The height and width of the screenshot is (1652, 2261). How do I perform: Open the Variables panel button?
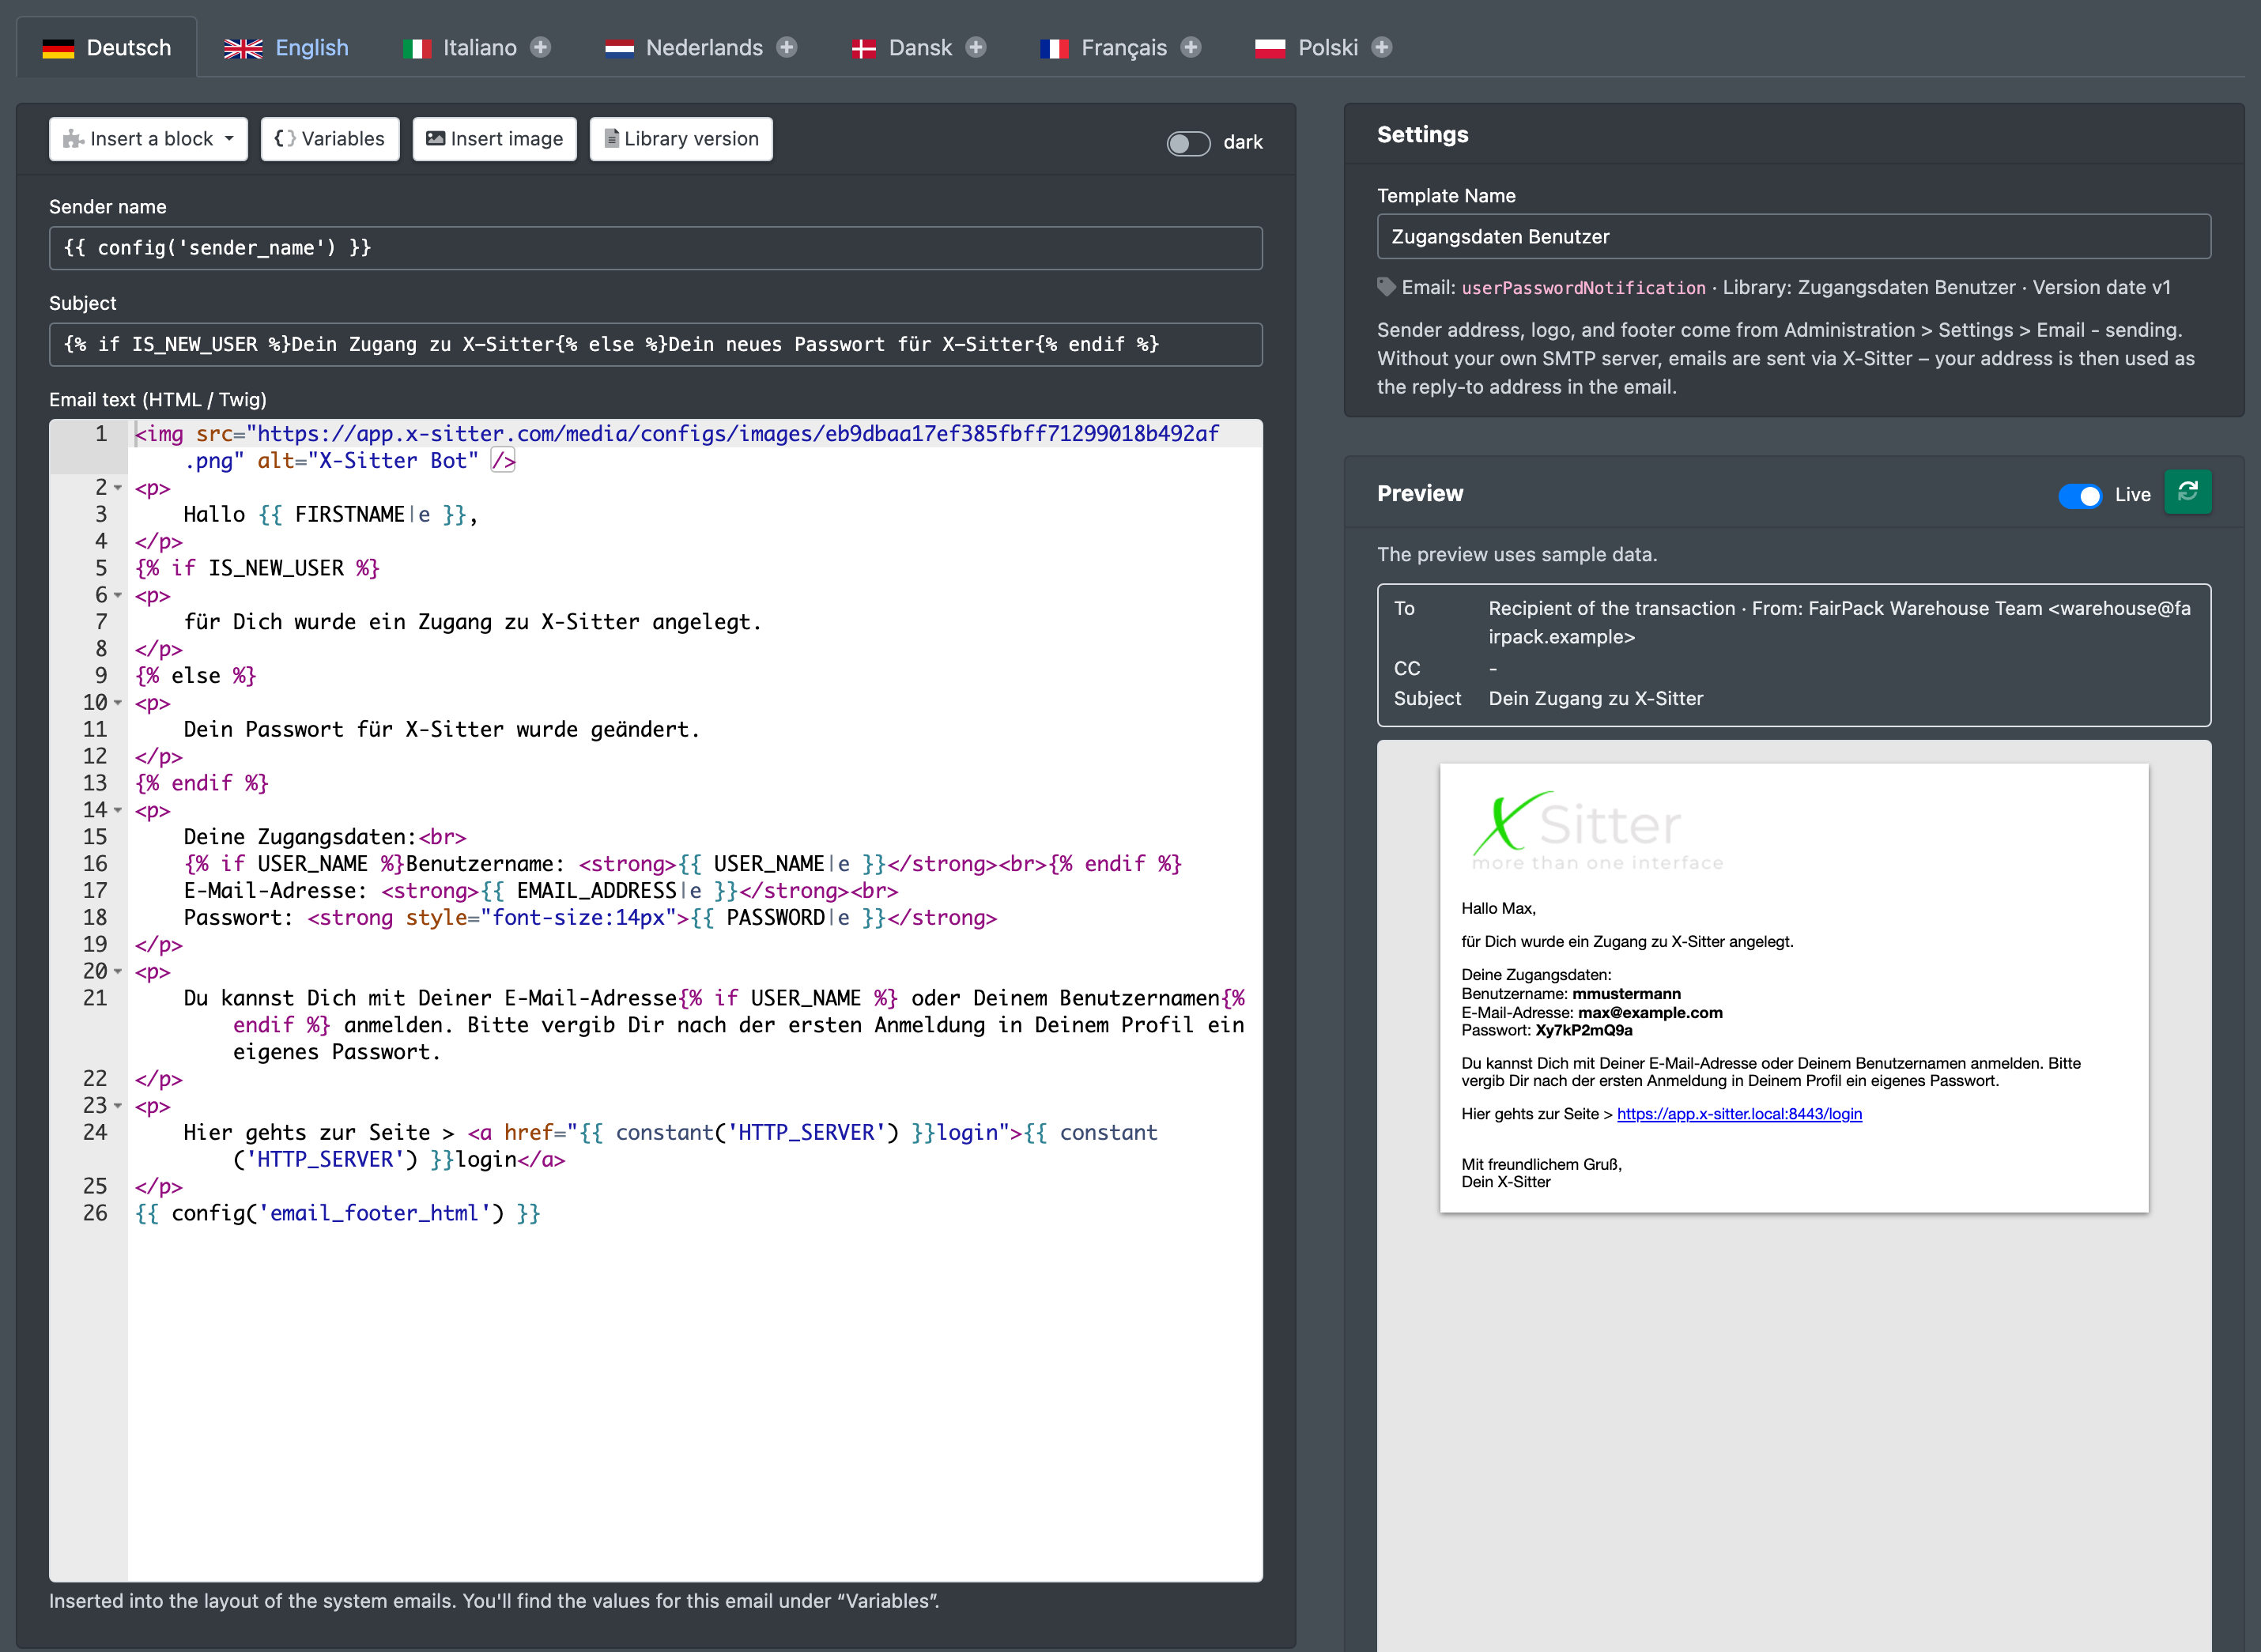coord(330,139)
